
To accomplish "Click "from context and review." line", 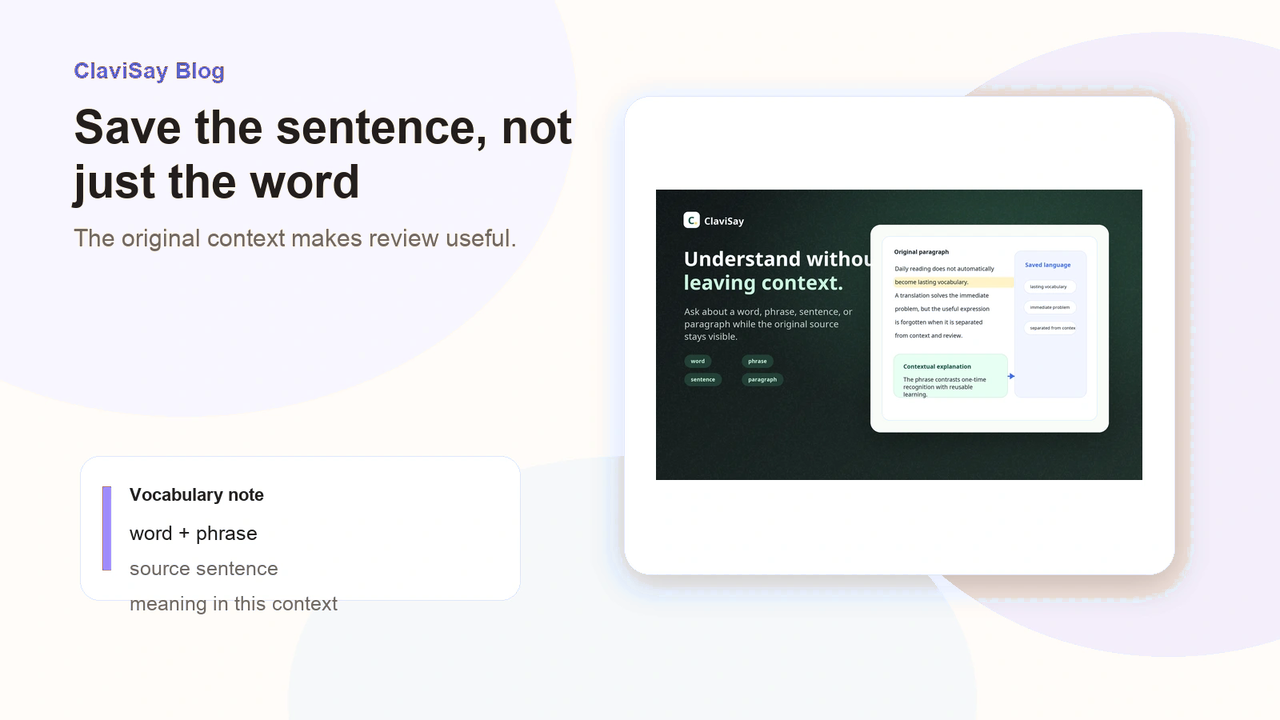I will (929, 336).
